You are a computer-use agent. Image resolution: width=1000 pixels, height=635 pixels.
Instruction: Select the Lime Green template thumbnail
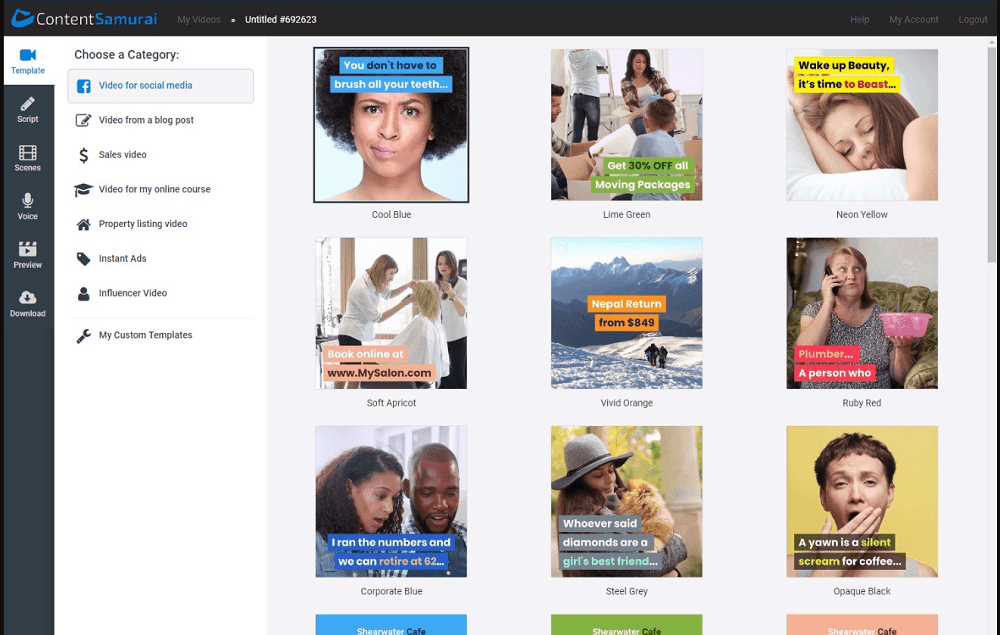626,125
